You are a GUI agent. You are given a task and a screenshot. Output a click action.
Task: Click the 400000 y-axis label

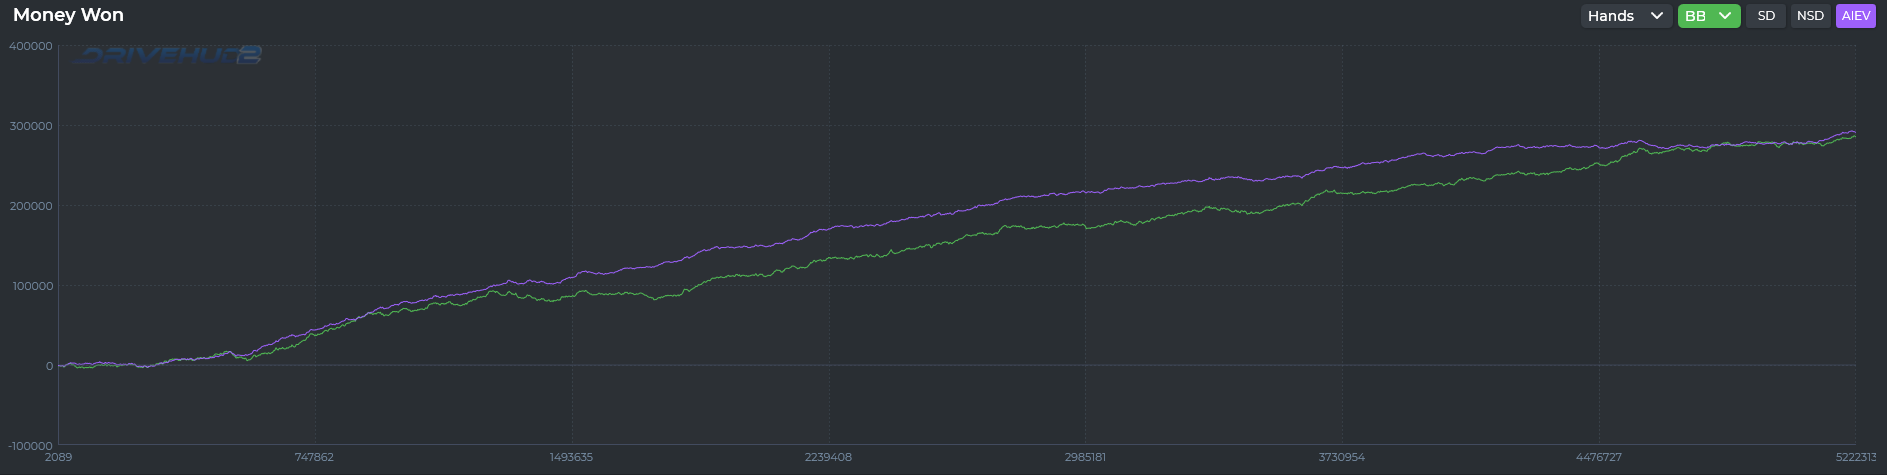click(30, 46)
